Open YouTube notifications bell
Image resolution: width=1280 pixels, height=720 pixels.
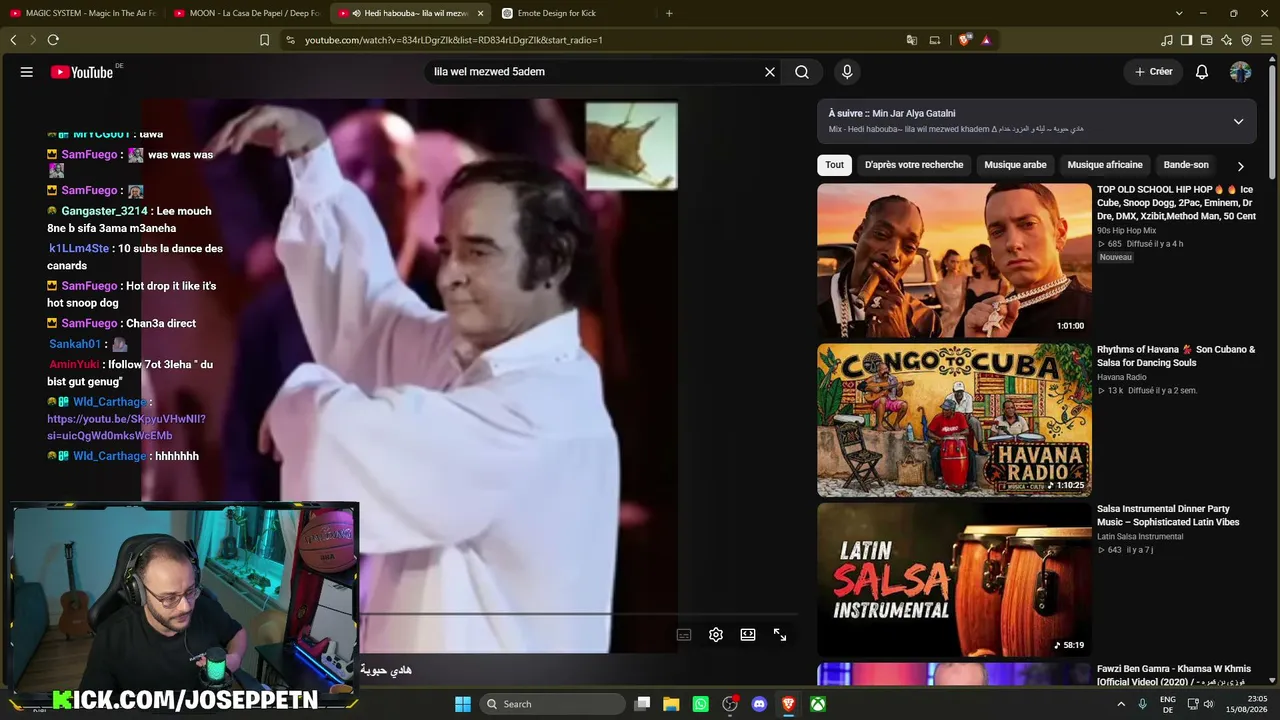point(1202,72)
